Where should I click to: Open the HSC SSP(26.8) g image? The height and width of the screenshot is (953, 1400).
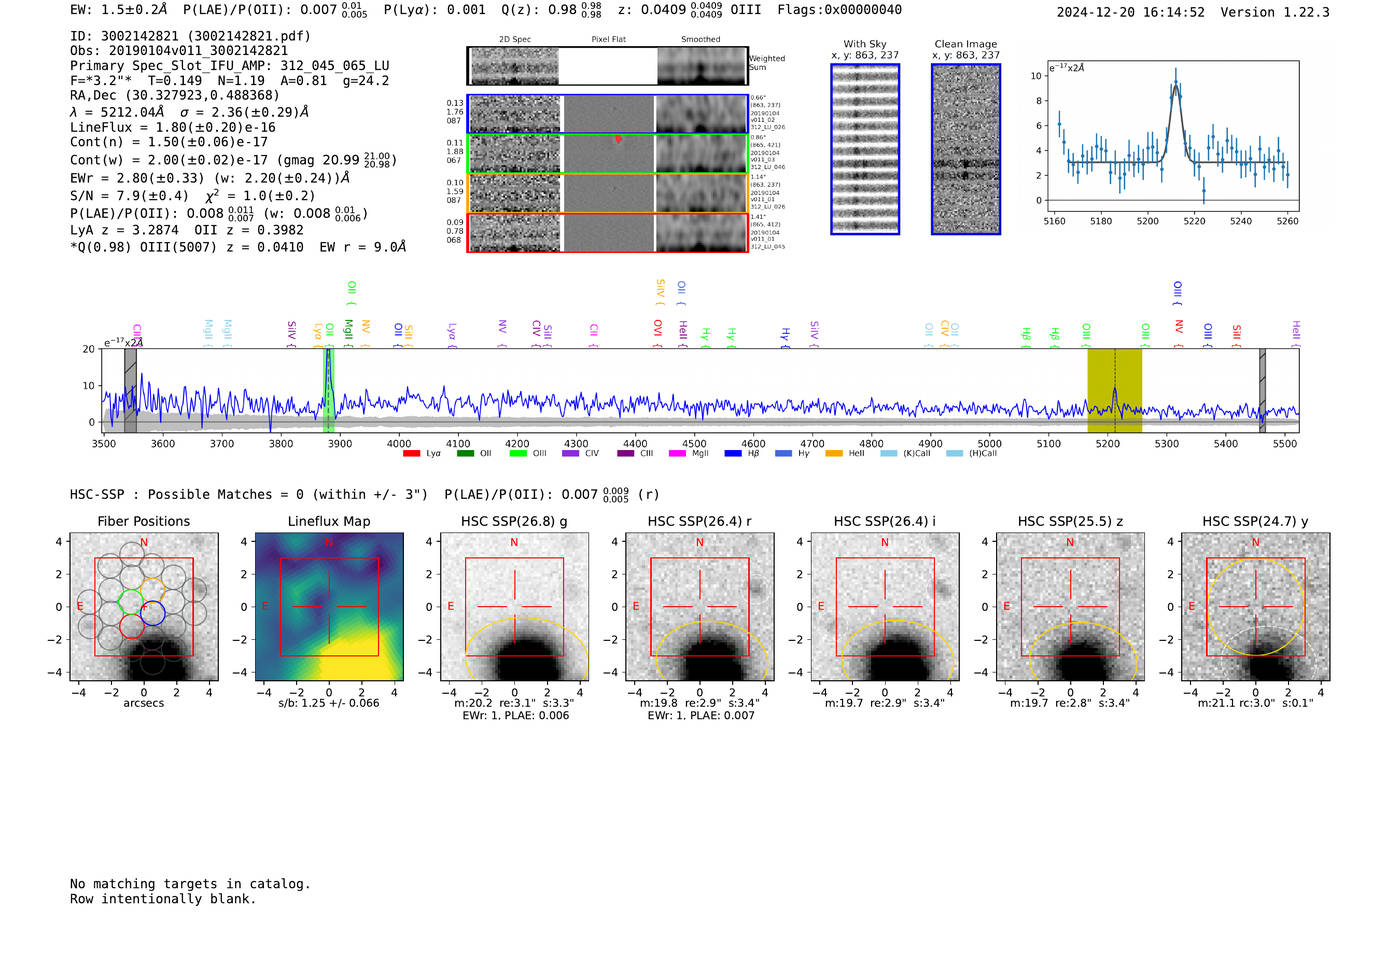pyautogui.click(x=514, y=606)
